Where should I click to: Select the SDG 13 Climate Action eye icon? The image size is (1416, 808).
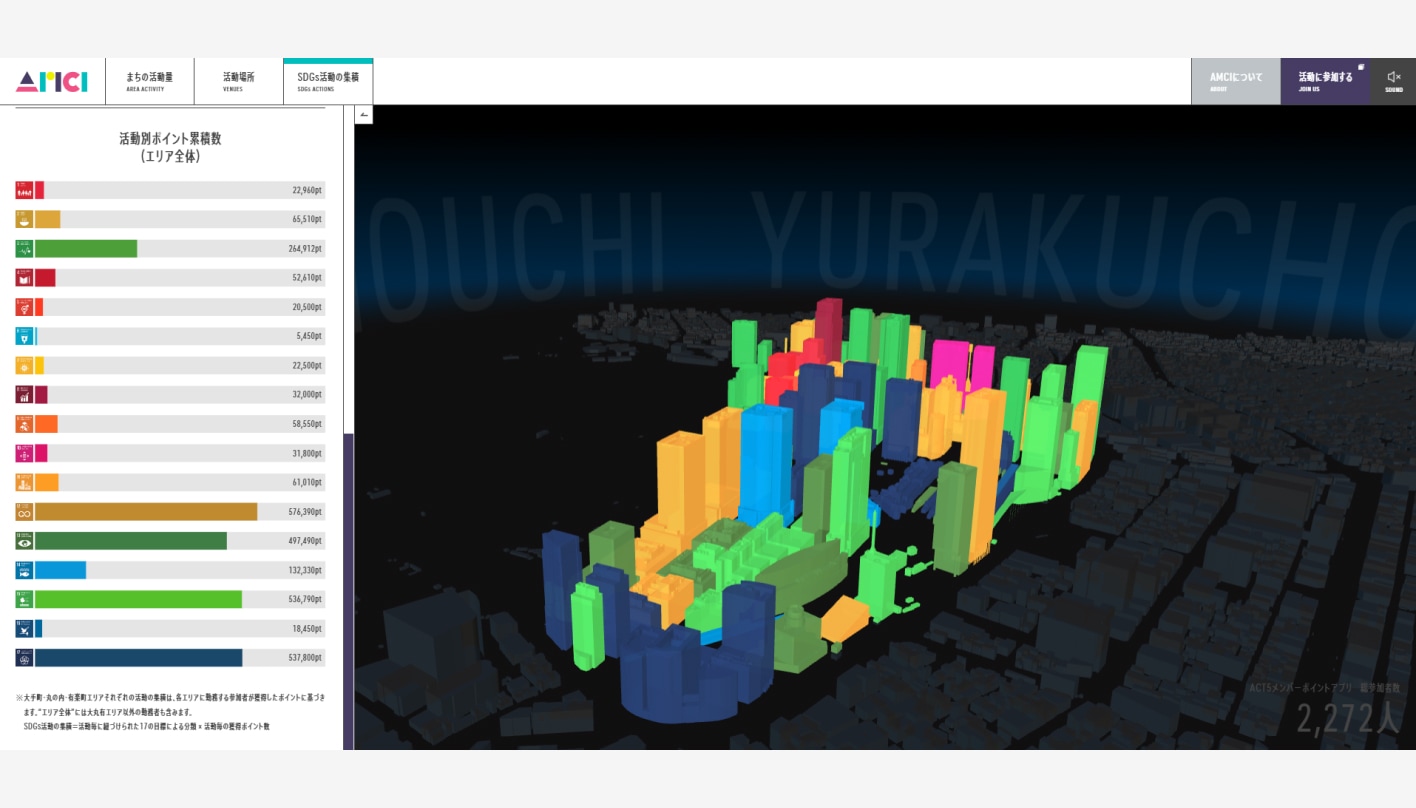point(24,541)
